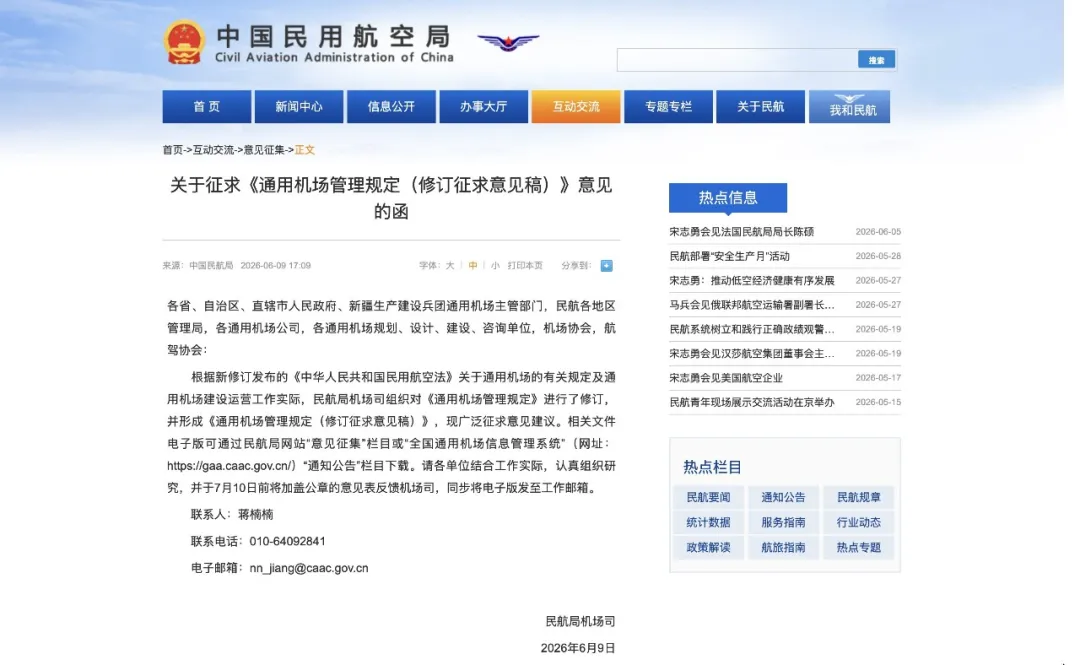Click 正文 in the breadcrumb
The height and width of the screenshot is (665, 1080).
pyautogui.click(x=304, y=150)
